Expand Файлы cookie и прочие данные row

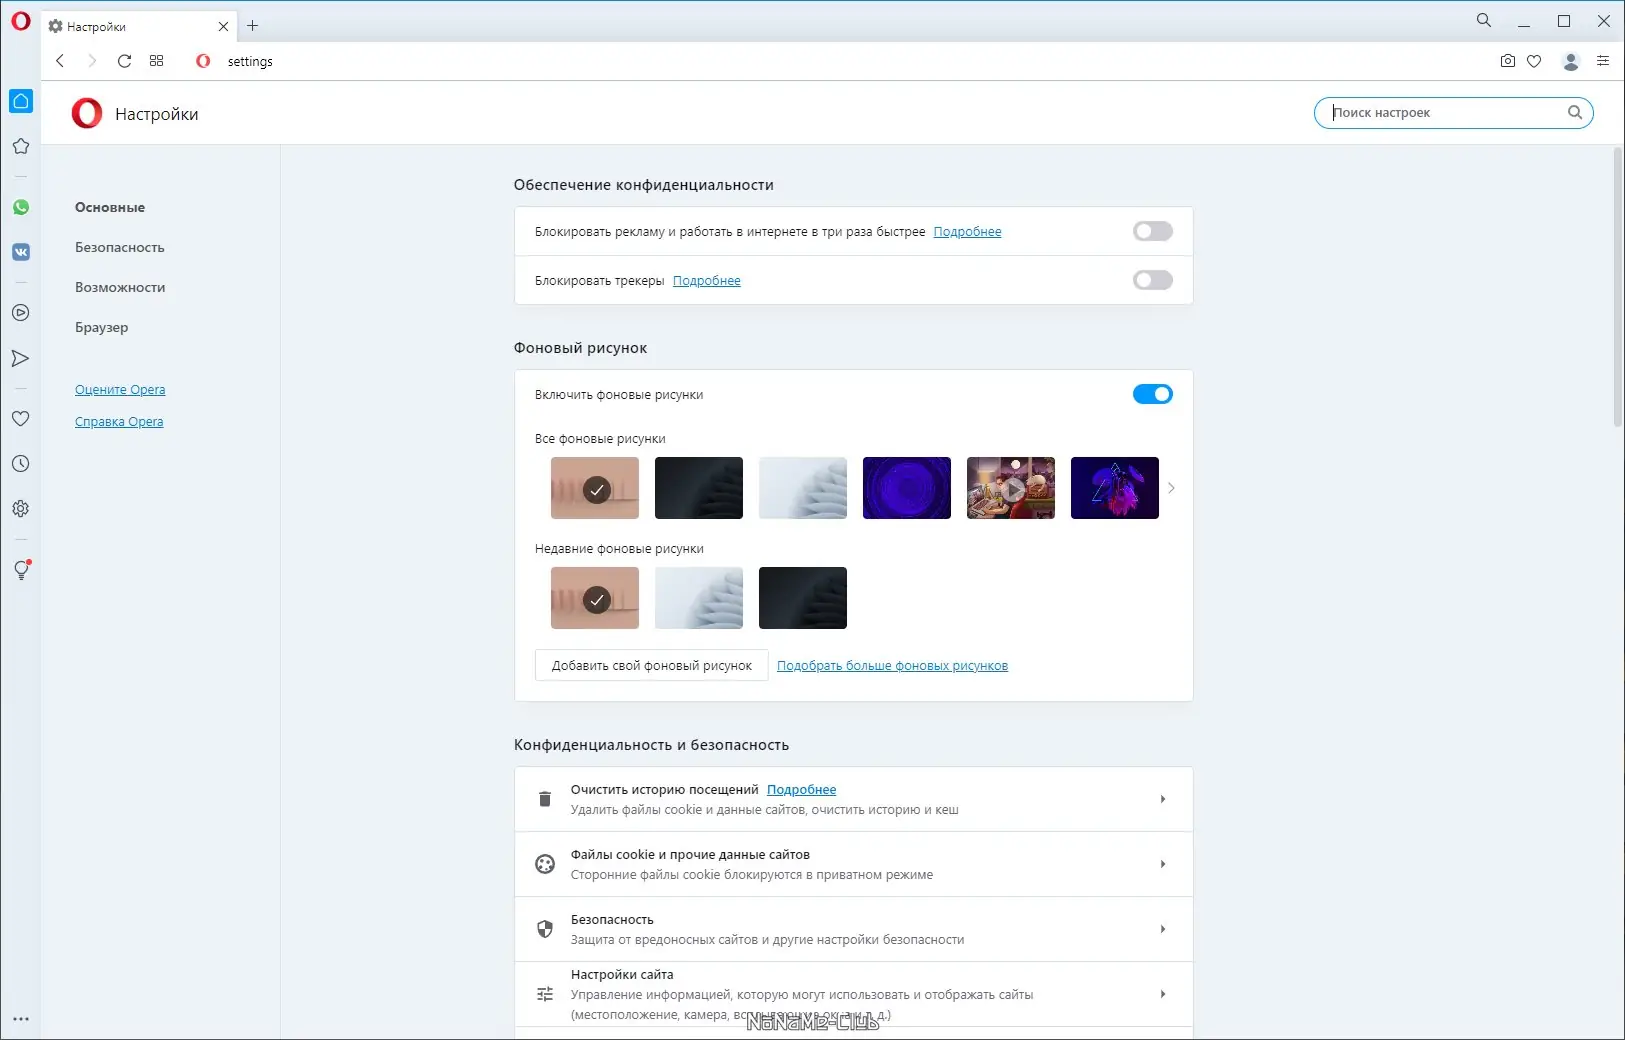coord(854,864)
